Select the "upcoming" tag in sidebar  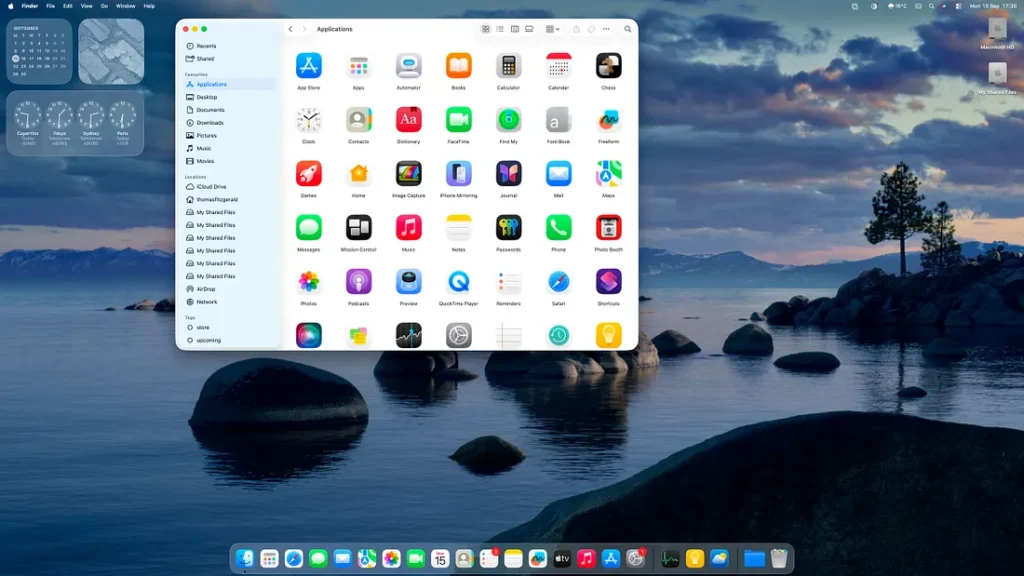[208, 340]
